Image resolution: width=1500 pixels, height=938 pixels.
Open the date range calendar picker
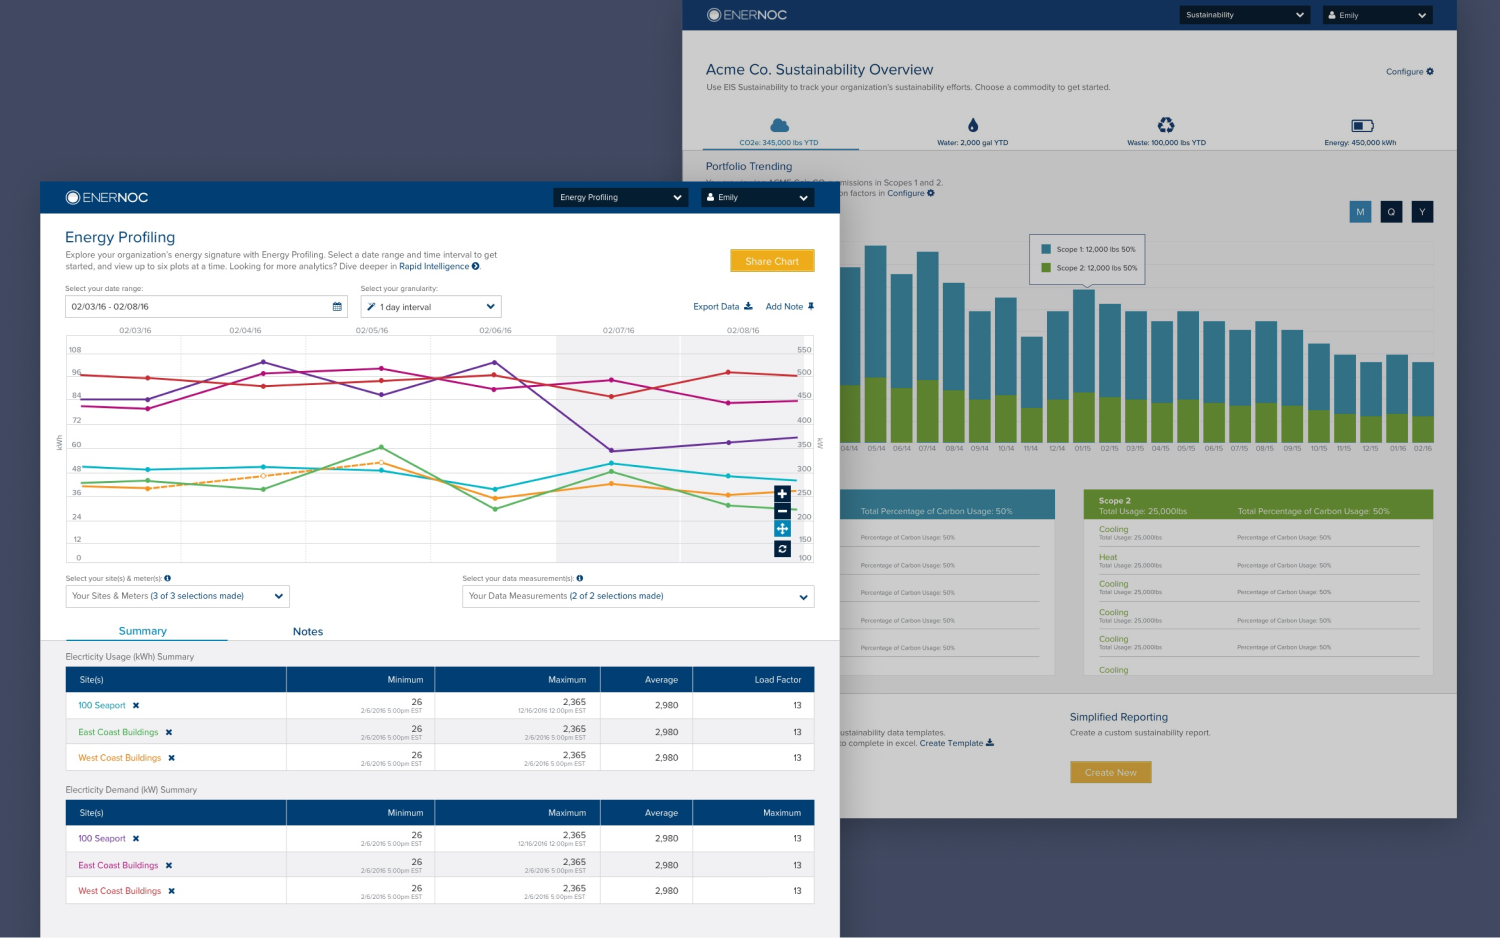(336, 306)
